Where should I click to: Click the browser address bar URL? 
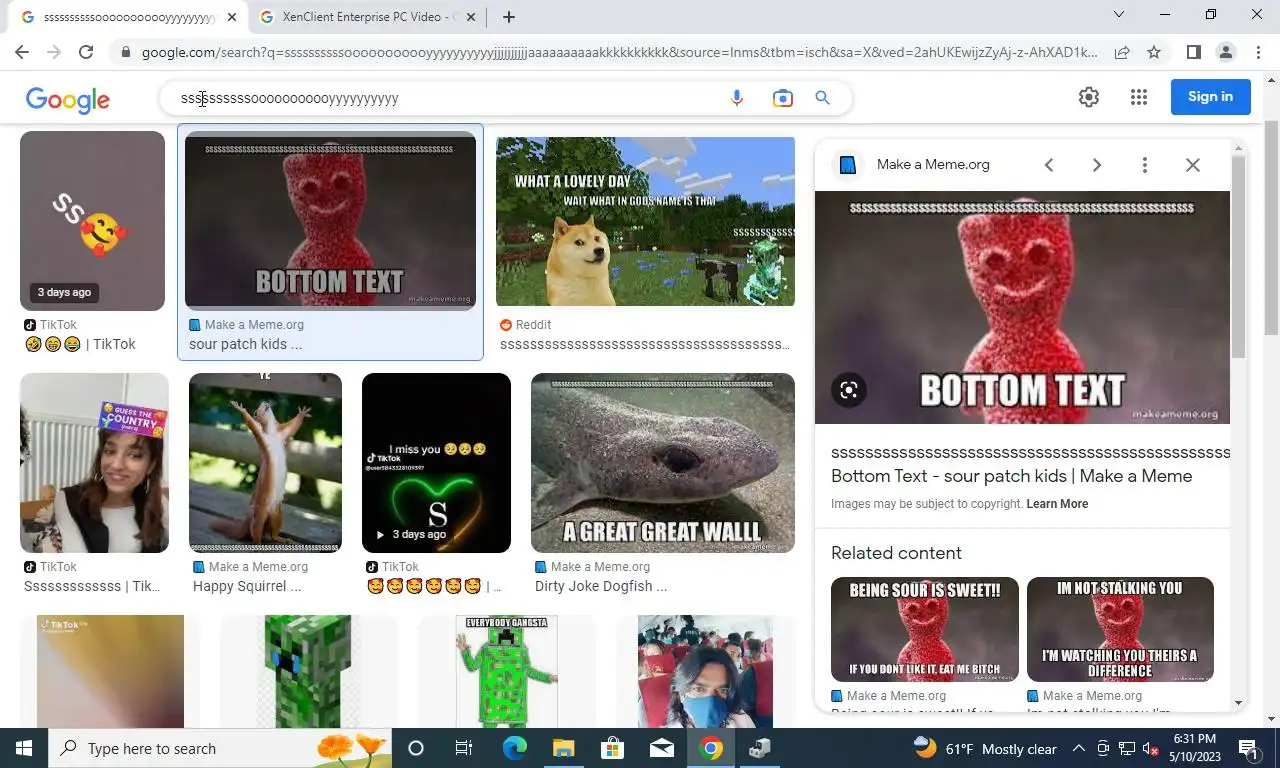coord(620,52)
